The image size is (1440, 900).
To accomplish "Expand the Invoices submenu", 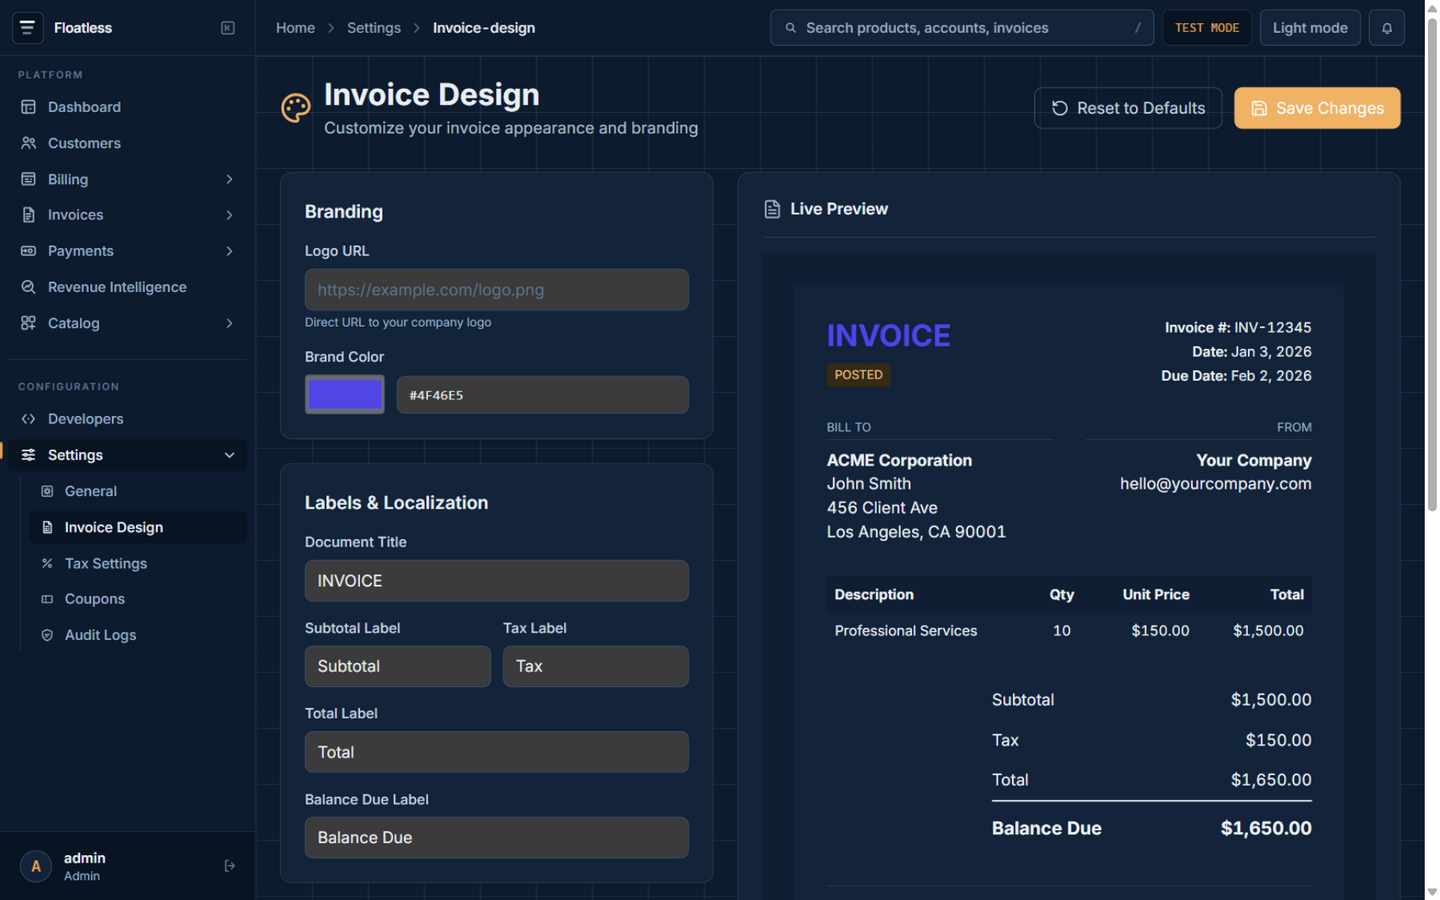I will (x=229, y=215).
